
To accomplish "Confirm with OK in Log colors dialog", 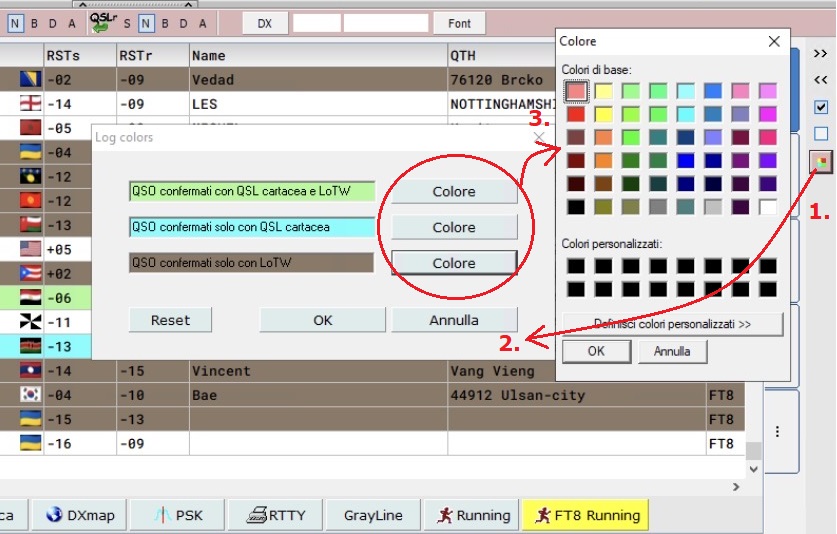I will (322, 320).
